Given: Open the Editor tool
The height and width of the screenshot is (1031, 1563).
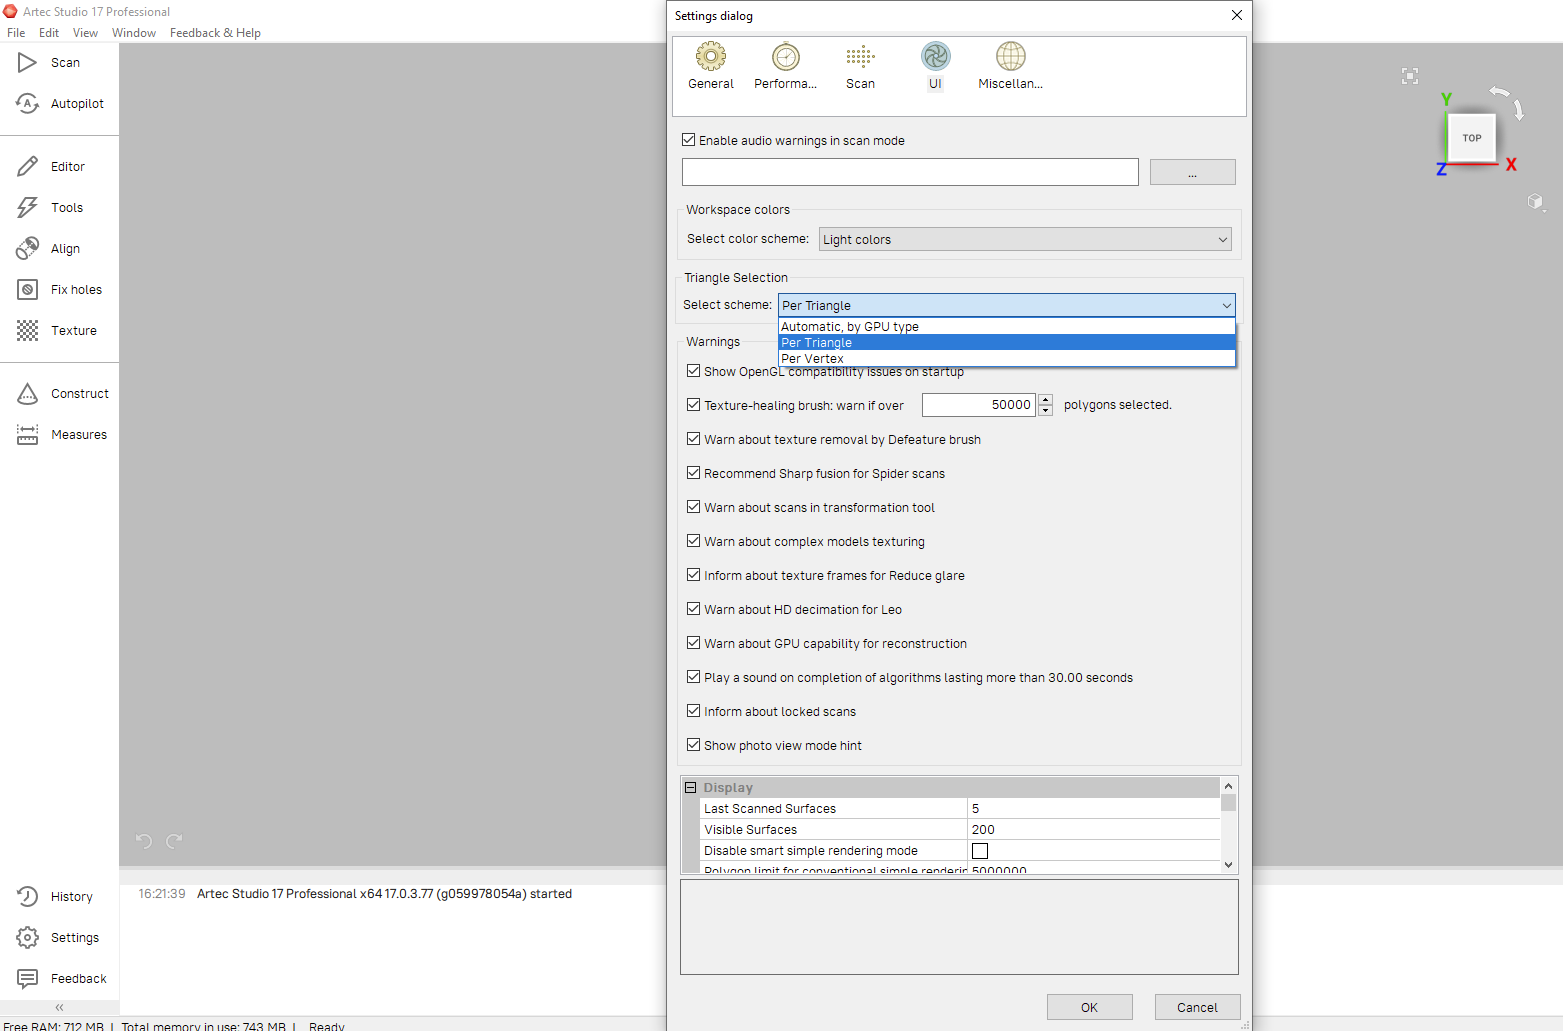Looking at the screenshot, I should tap(51, 167).
